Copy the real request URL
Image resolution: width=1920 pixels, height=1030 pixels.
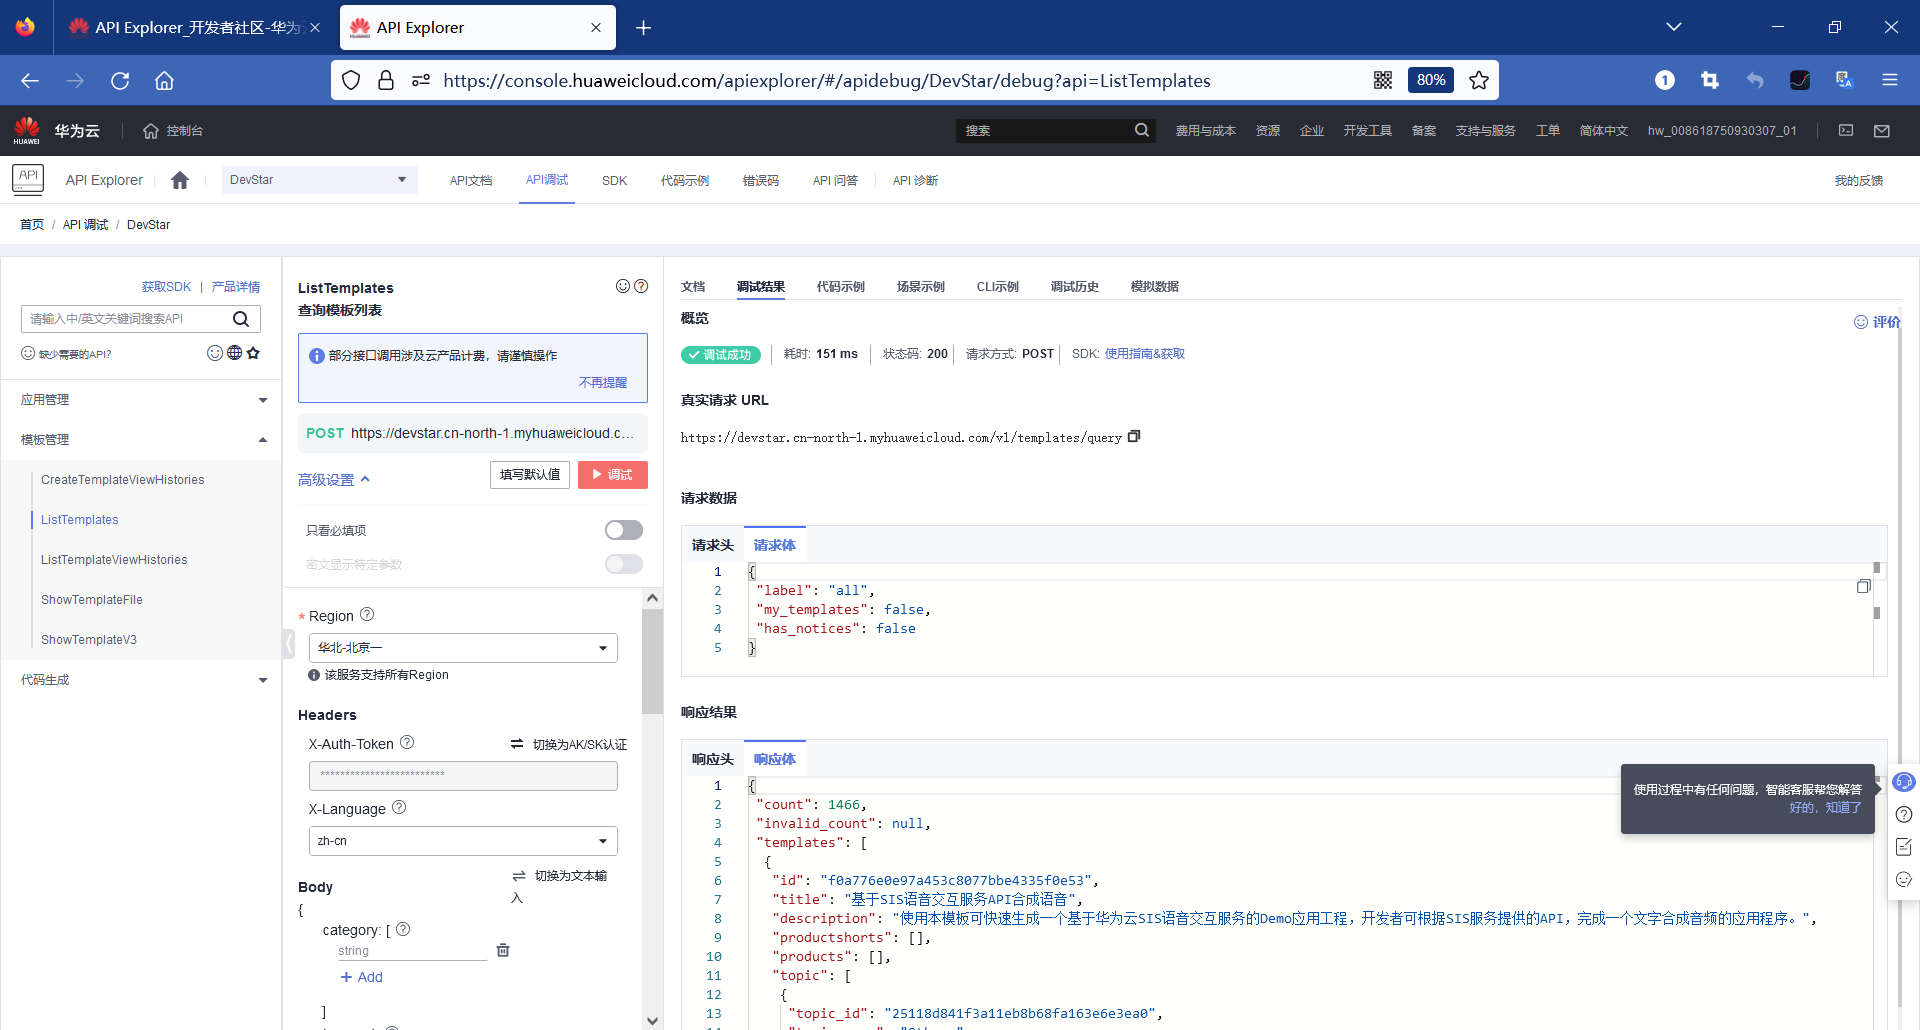[x=1134, y=436]
